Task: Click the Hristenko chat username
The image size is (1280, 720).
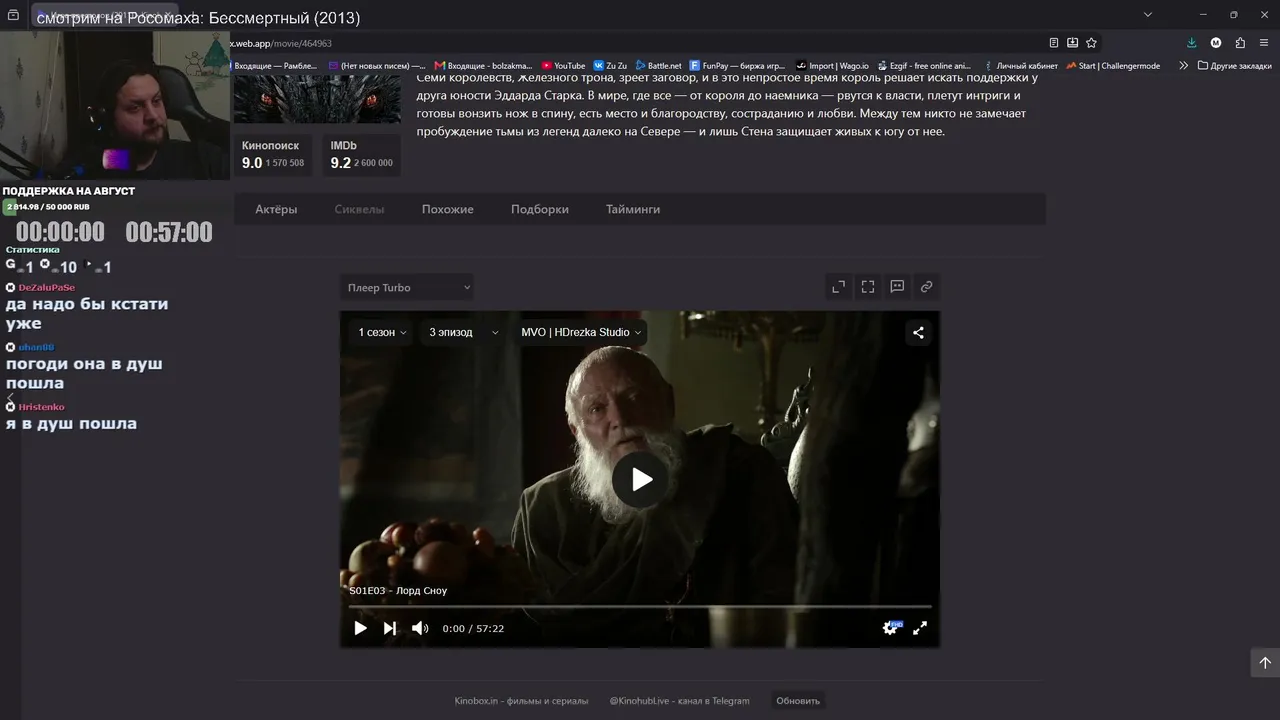Action: pos(41,407)
